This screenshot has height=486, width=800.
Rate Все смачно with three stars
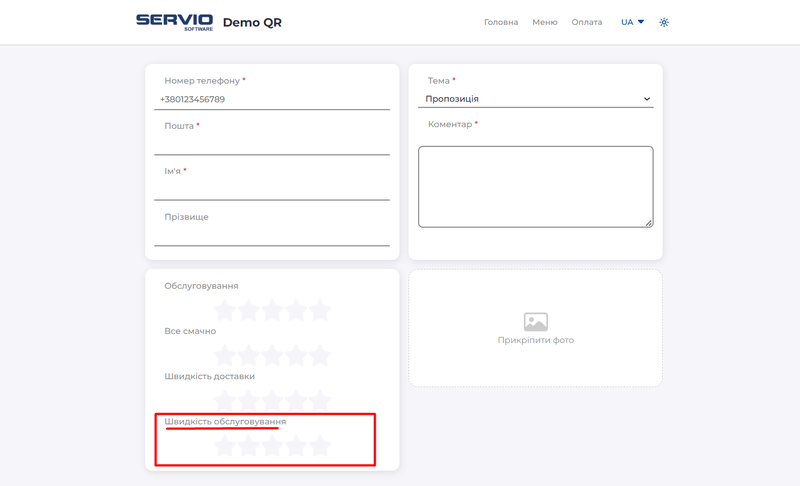[x=272, y=356]
